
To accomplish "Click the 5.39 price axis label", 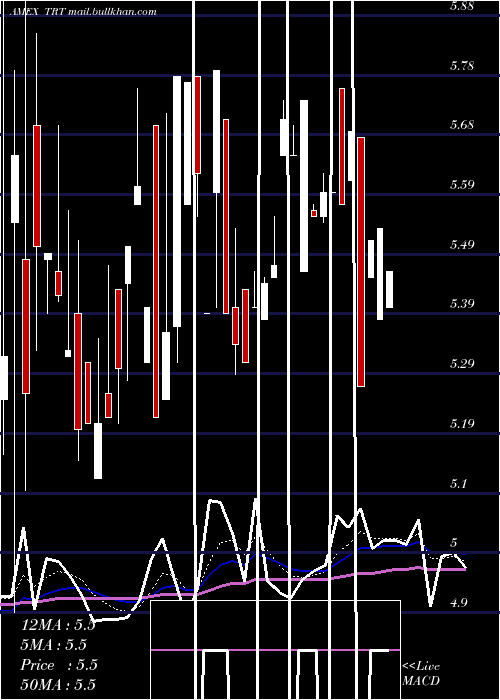I will tap(462, 304).
